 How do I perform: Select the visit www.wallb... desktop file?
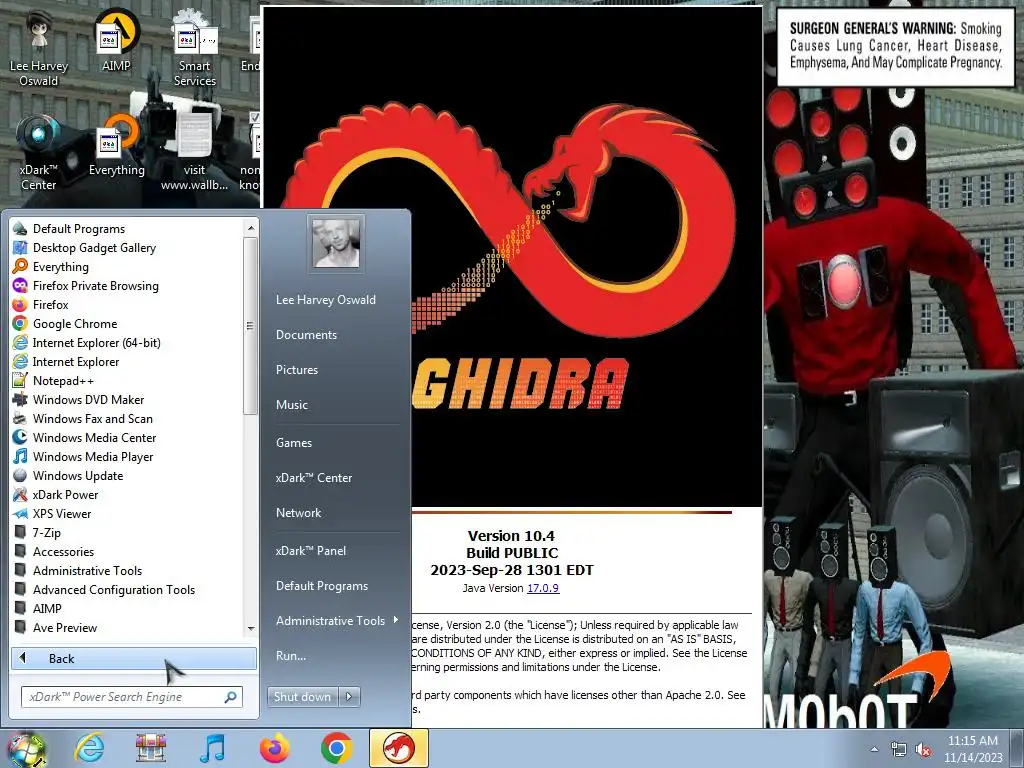pyautogui.click(x=194, y=153)
